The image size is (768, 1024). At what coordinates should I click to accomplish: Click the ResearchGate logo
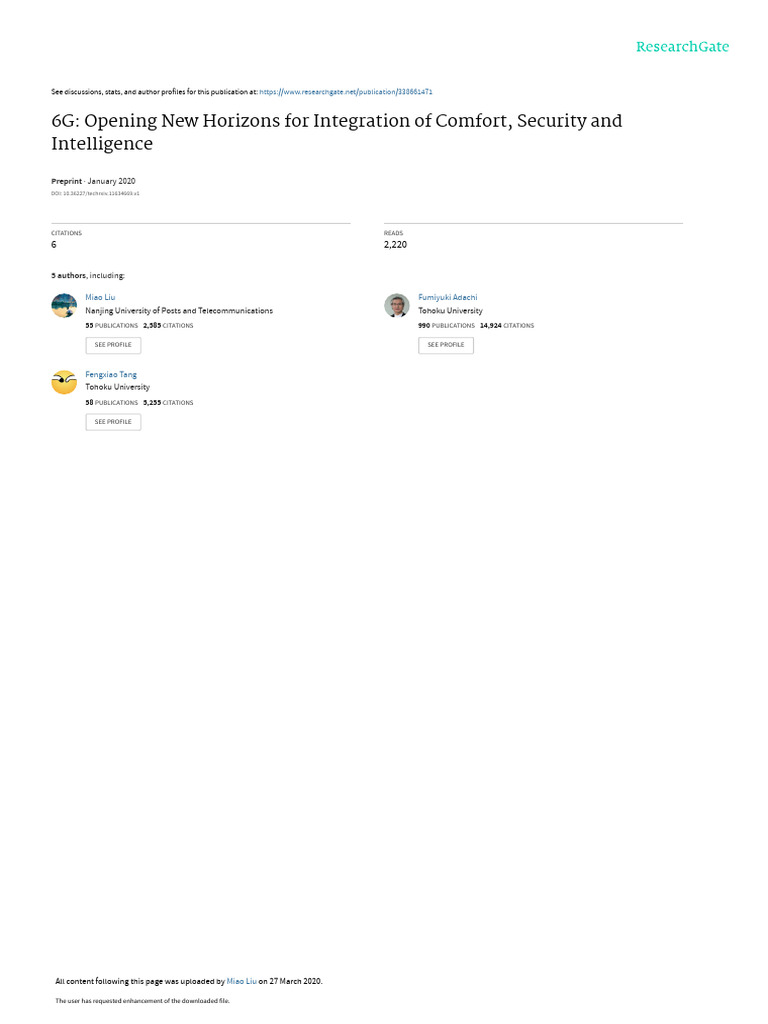tap(682, 46)
